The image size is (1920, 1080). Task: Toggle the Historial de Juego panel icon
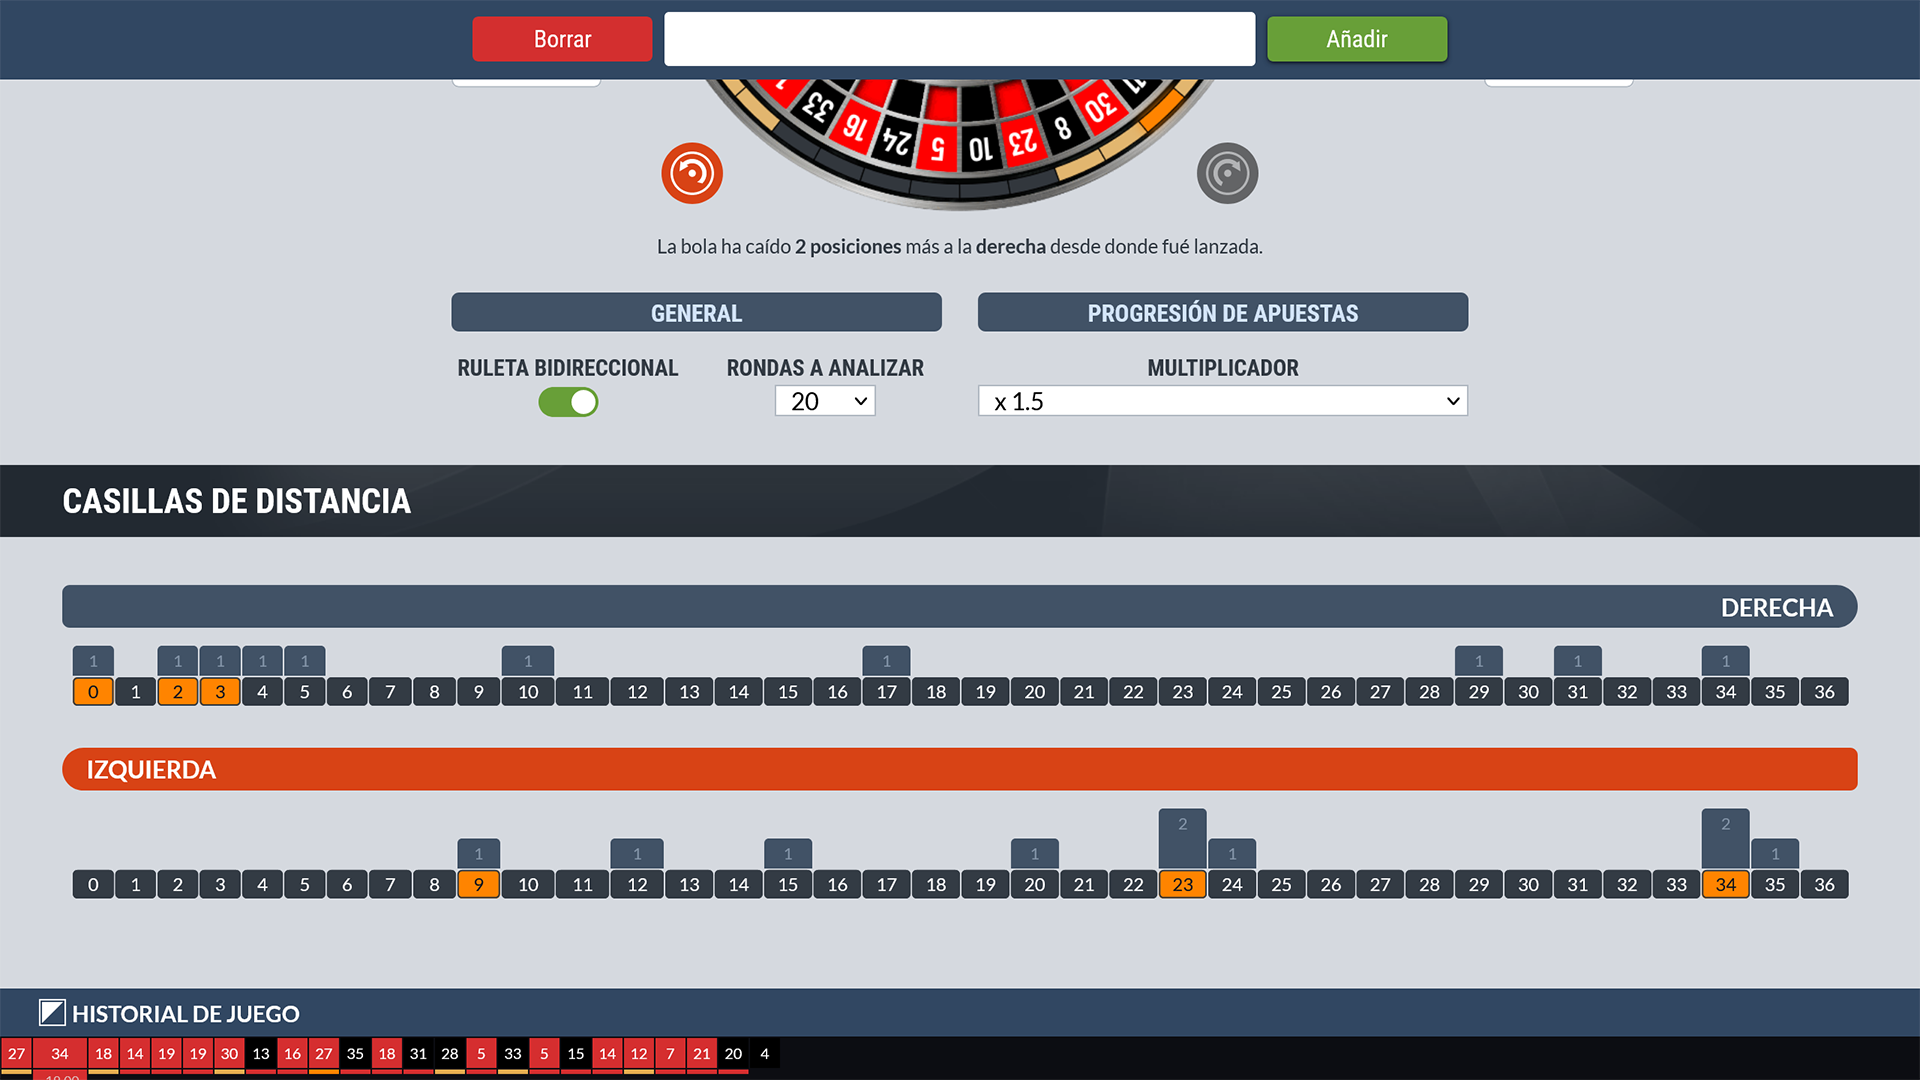(x=52, y=1013)
